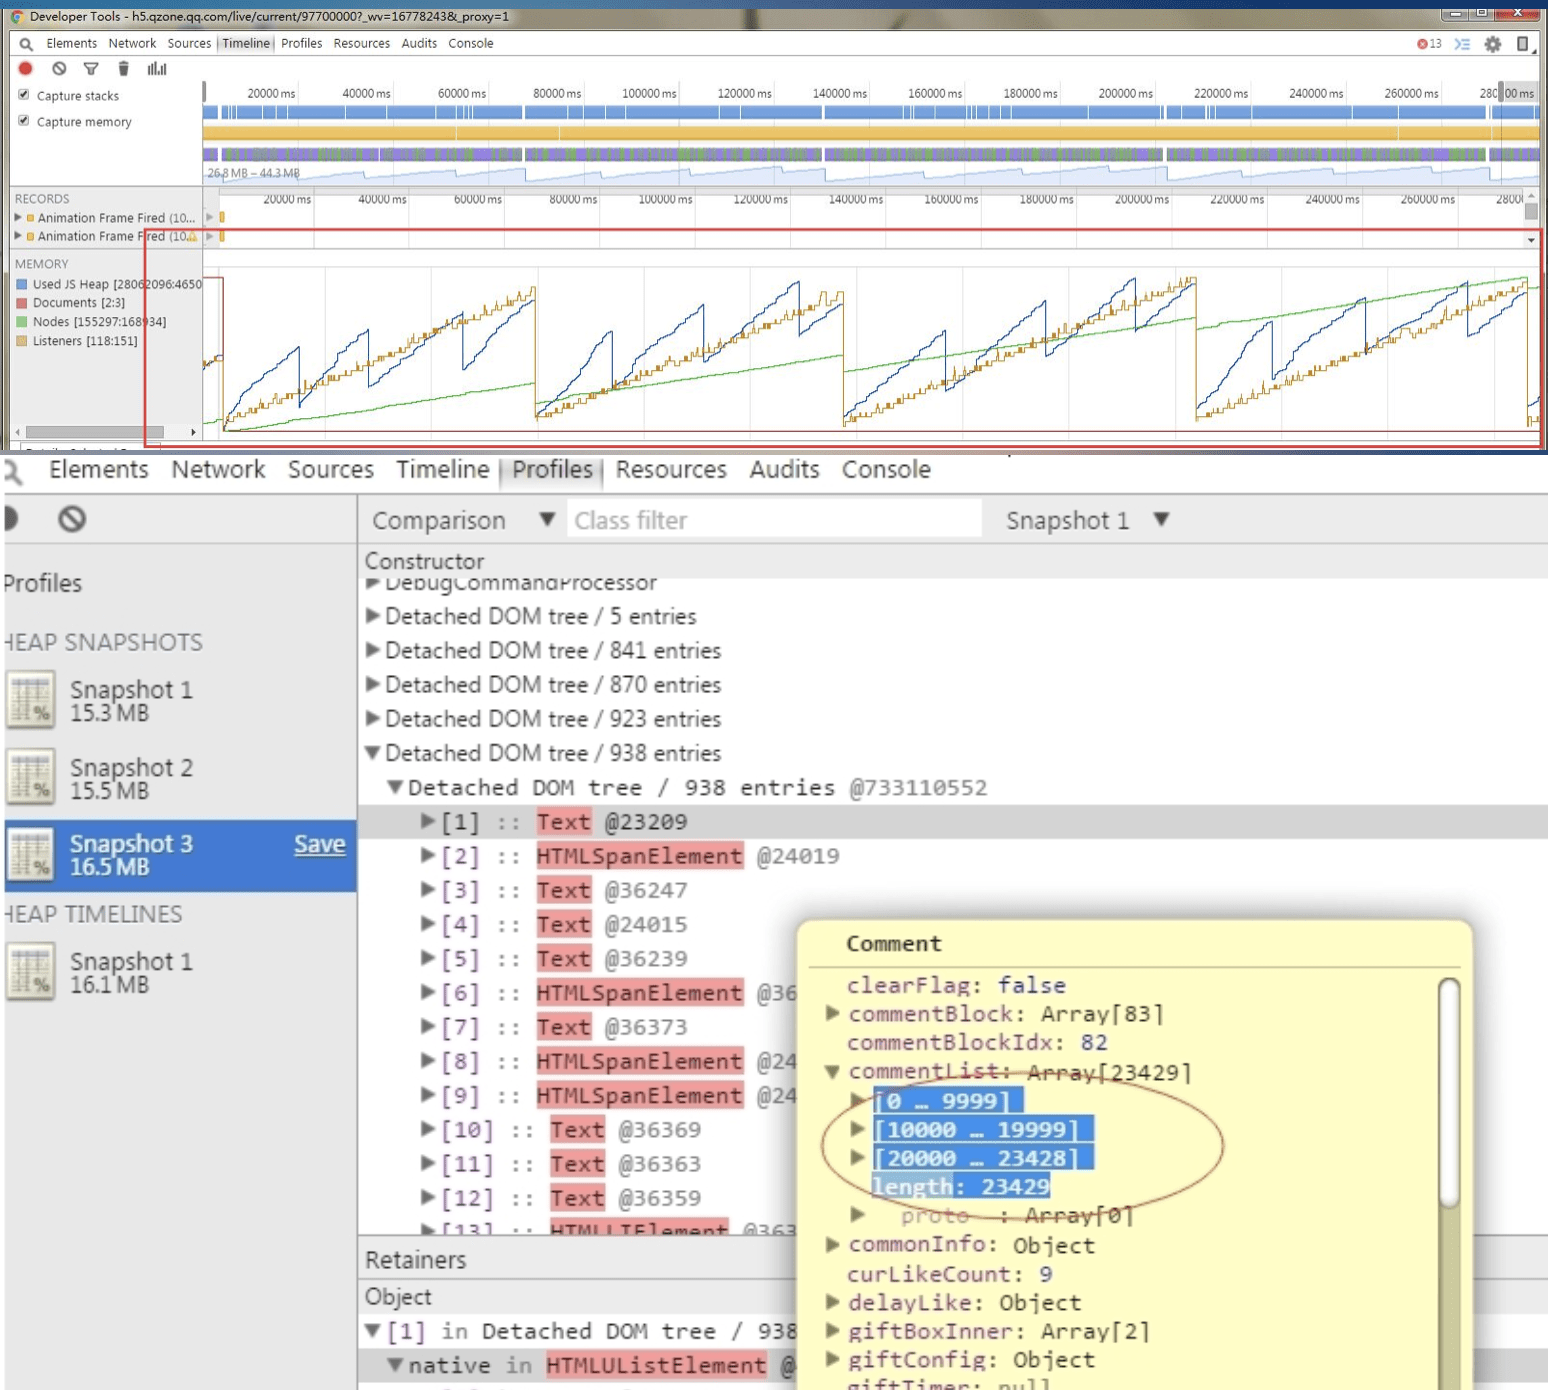Uncheck the Capture memory checkbox
The image size is (1548, 1390).
coord(24,121)
